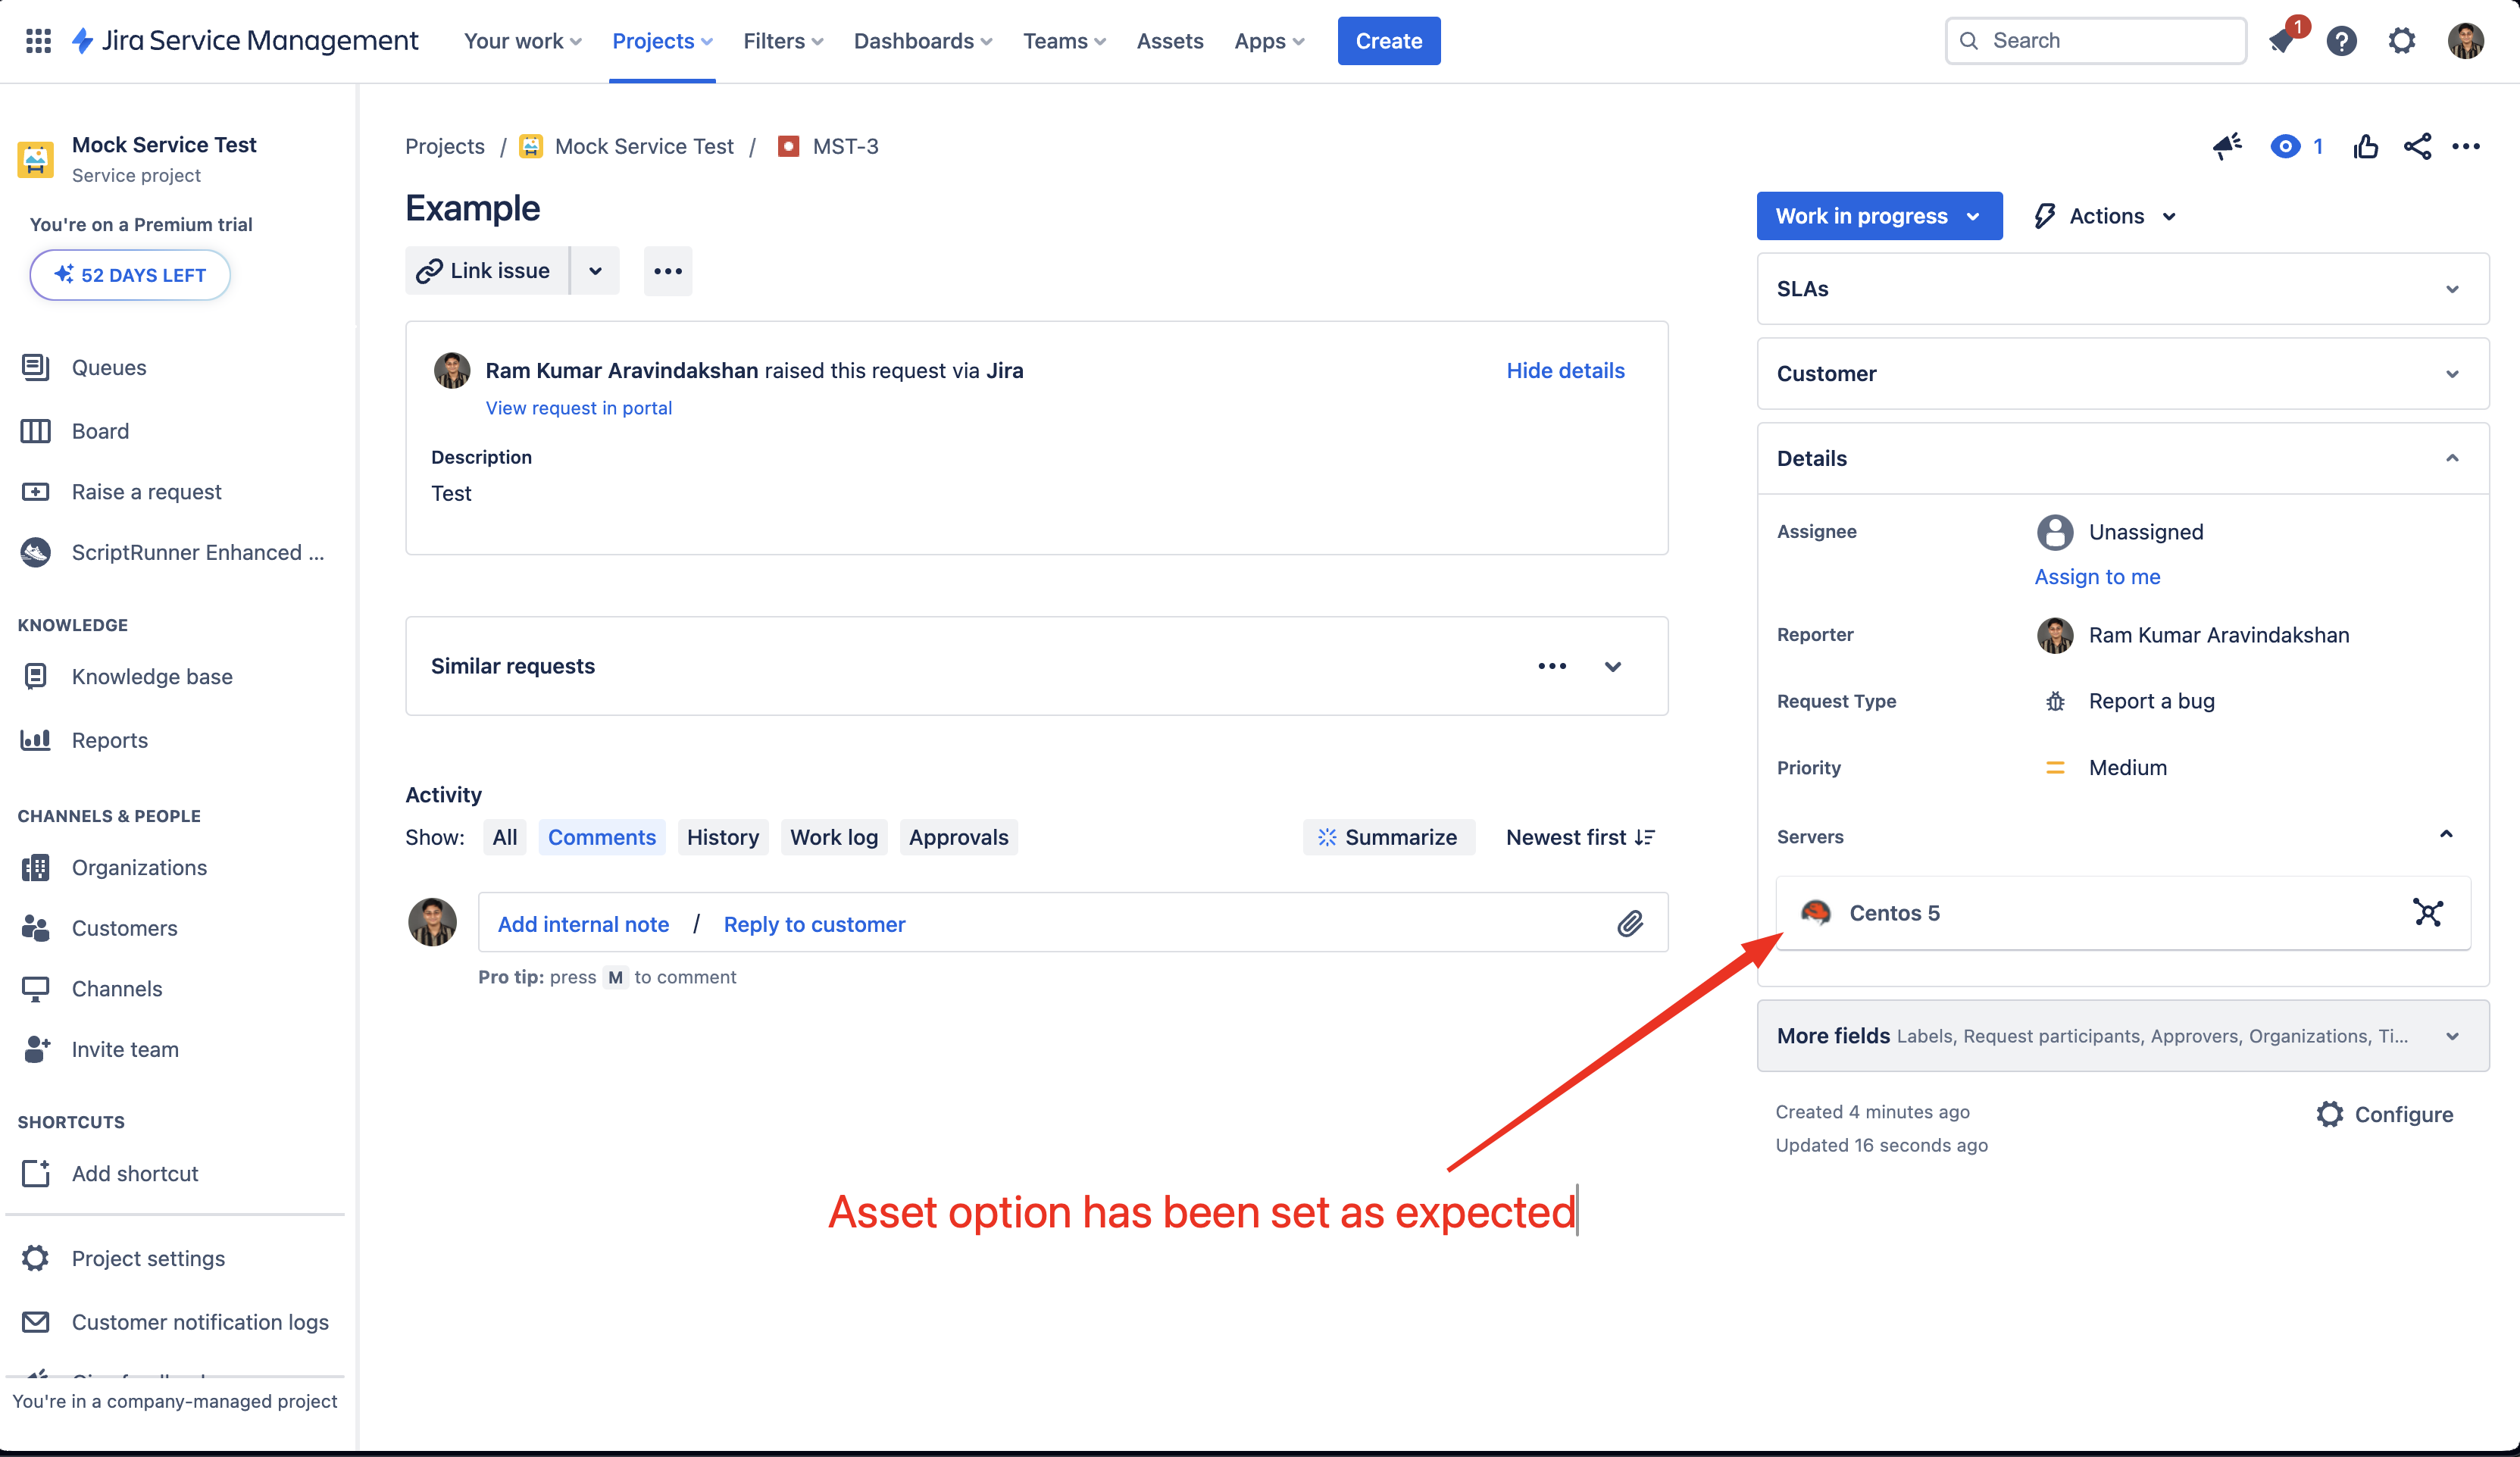Switch to the History activity tab

[x=722, y=837]
